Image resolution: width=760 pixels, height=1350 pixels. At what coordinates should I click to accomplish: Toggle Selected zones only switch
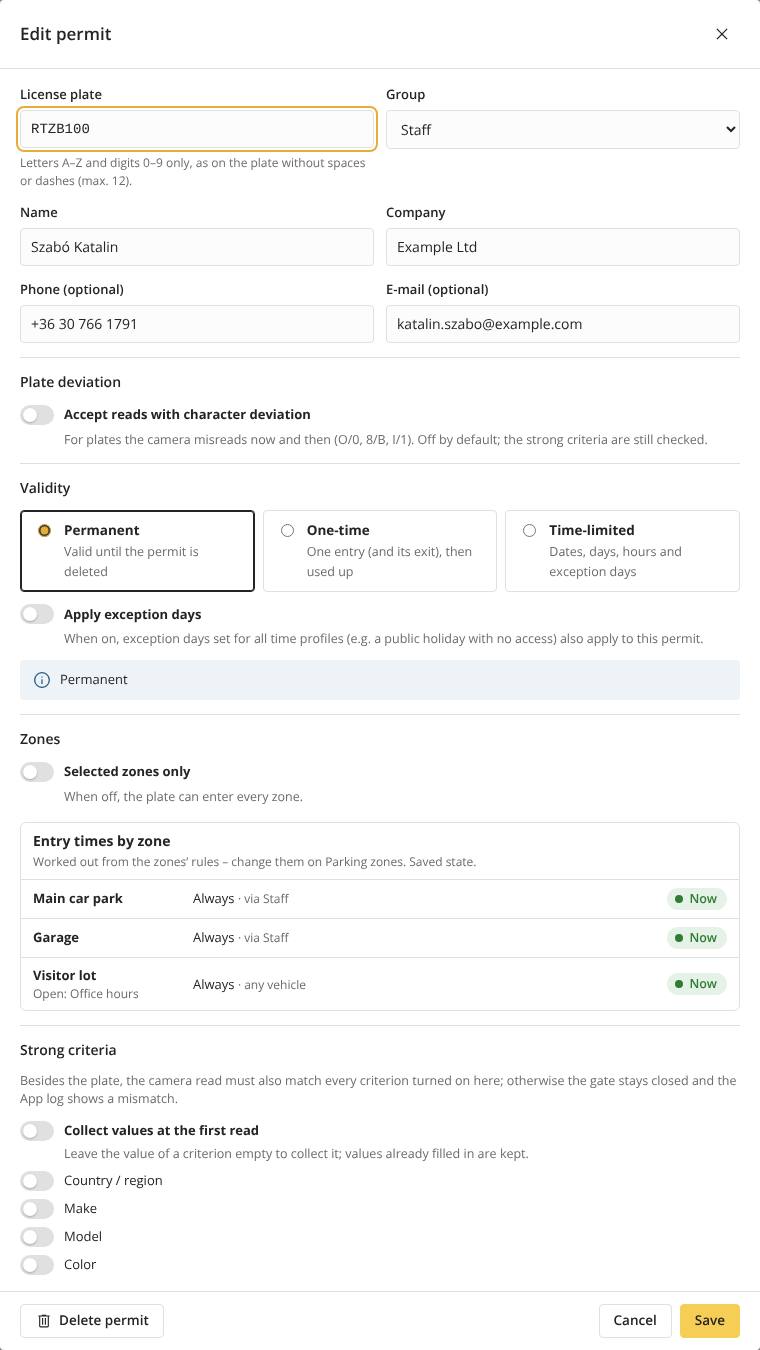click(x=37, y=771)
